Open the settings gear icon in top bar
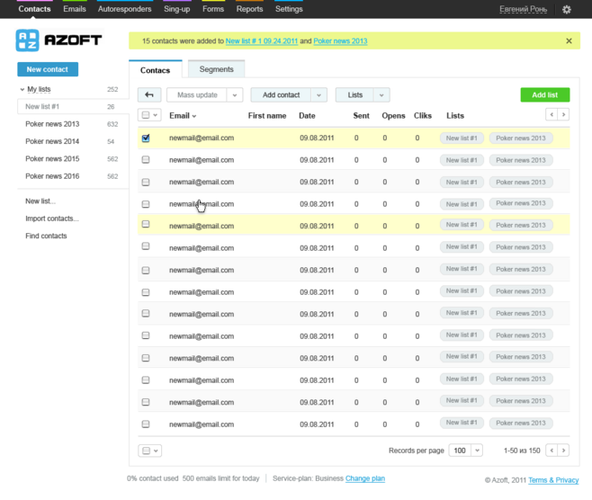 [x=566, y=9]
